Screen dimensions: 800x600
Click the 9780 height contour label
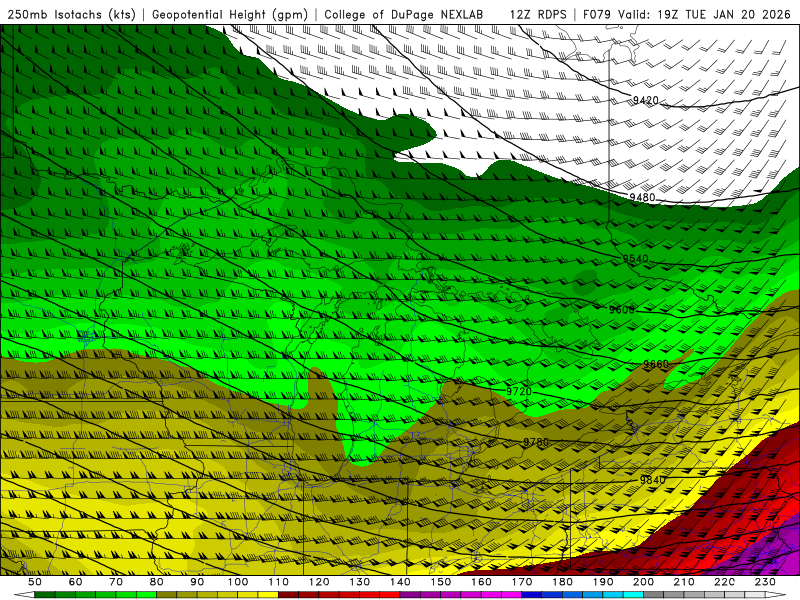[536, 442]
